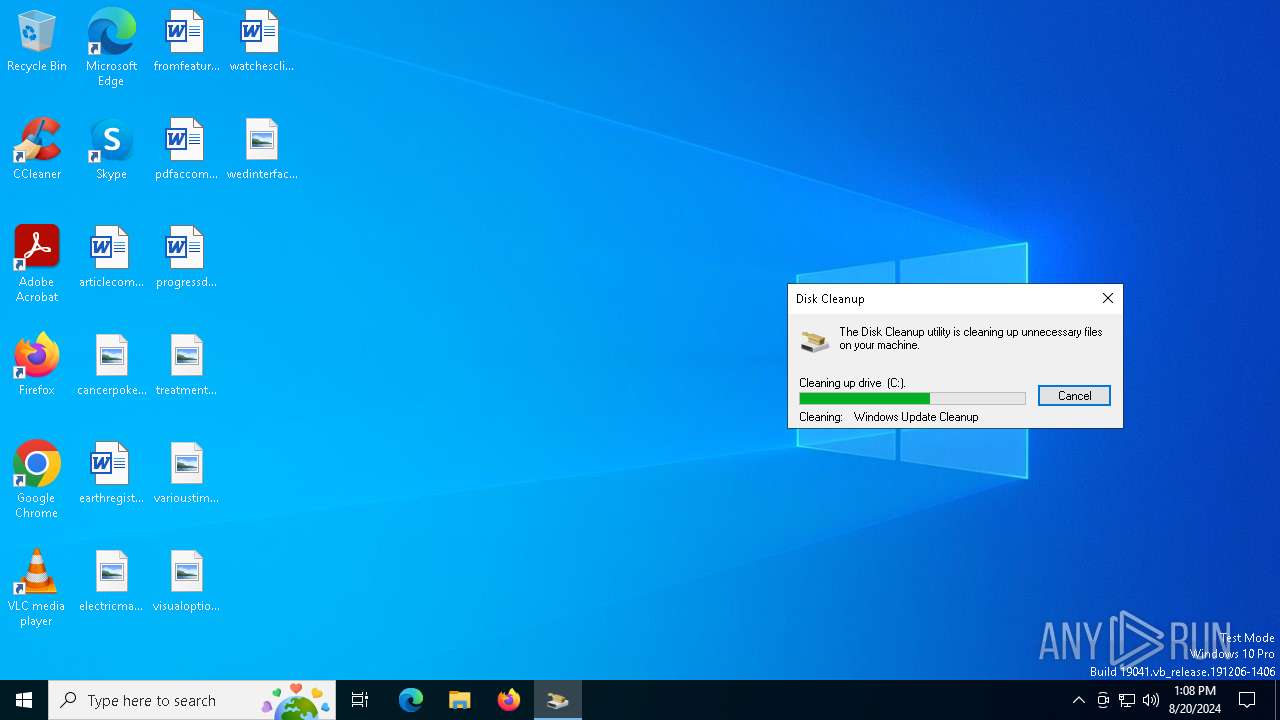Image resolution: width=1280 pixels, height=720 pixels.
Task: Open File Explorer from the taskbar
Action: [460, 700]
